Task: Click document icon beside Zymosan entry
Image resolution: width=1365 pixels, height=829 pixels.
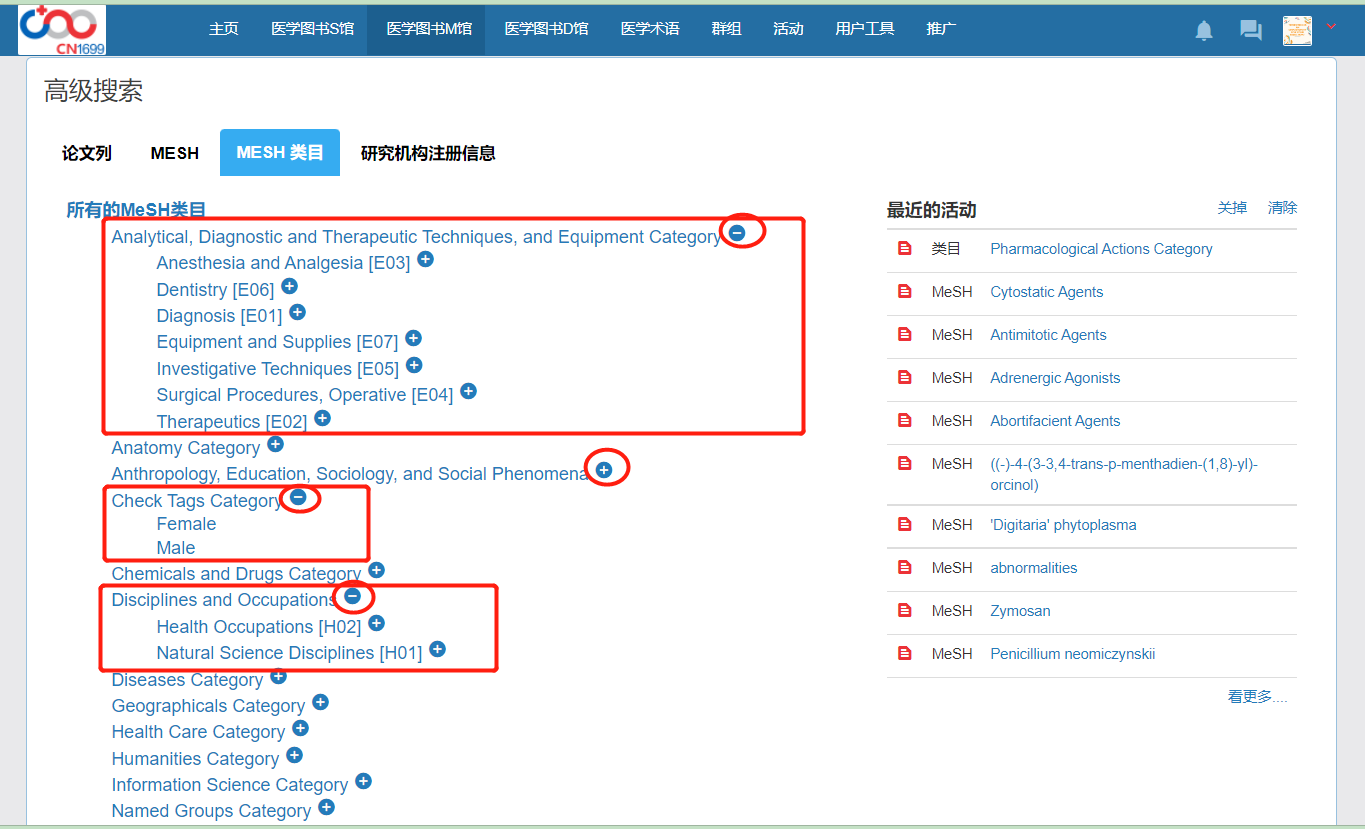Action: (905, 611)
